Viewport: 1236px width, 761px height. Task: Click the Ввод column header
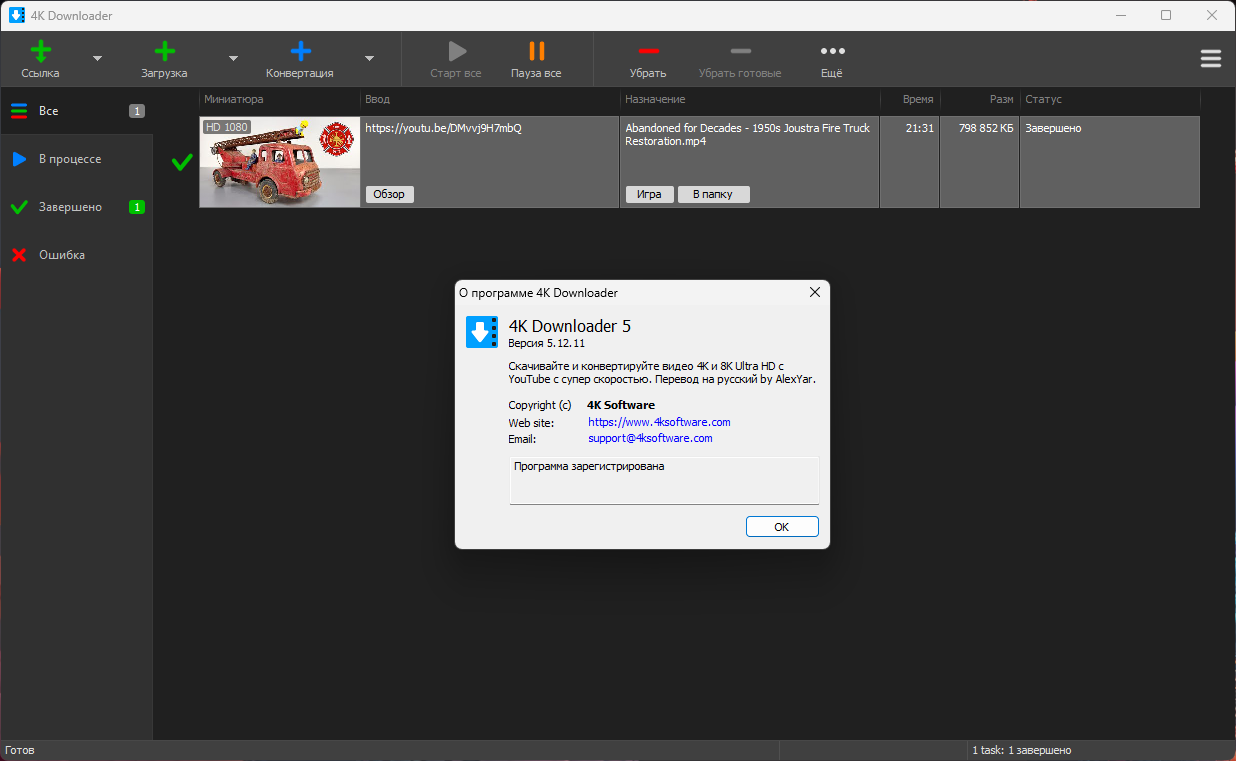490,99
